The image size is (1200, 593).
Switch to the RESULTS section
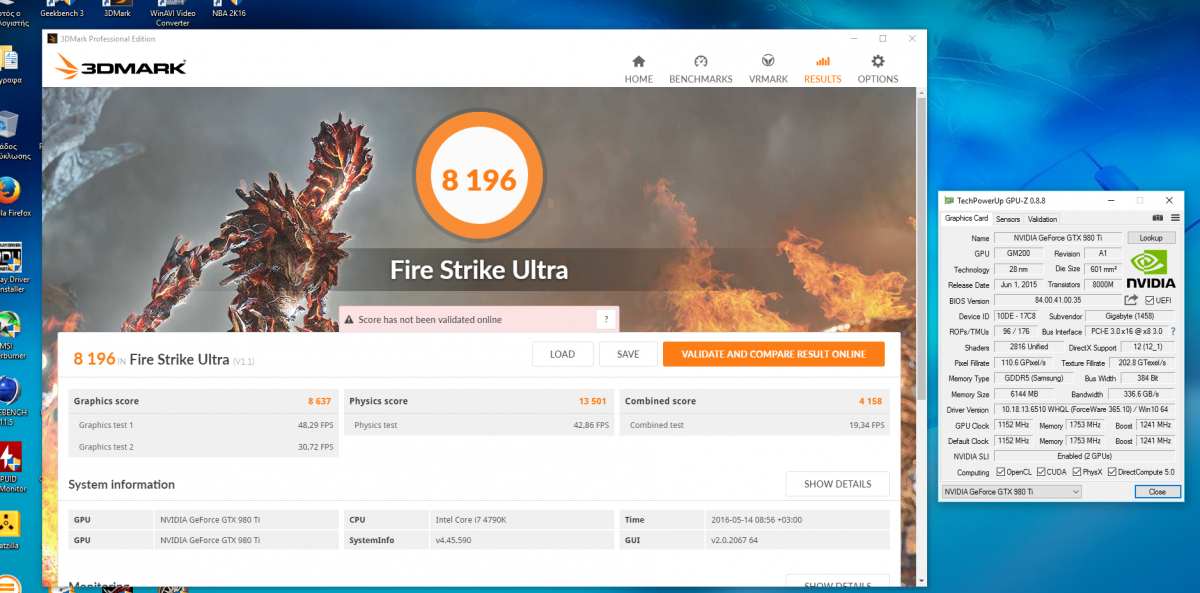(x=822, y=70)
